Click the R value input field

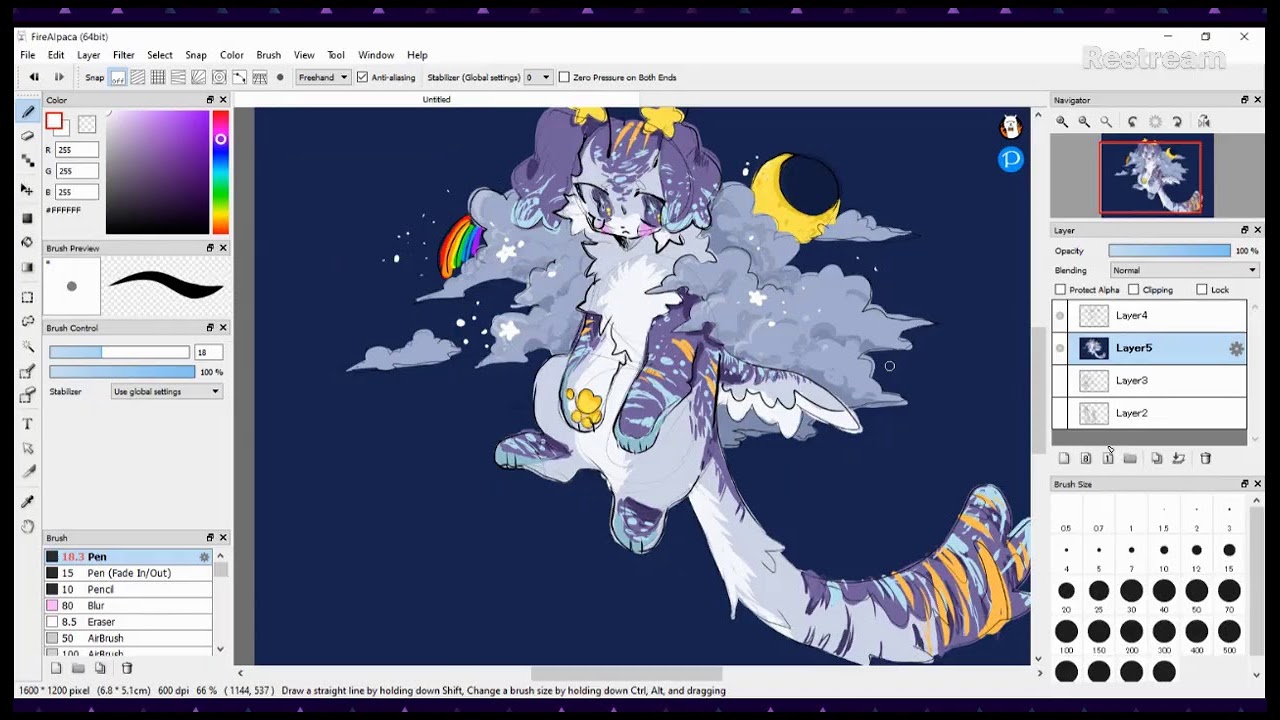[x=78, y=150]
